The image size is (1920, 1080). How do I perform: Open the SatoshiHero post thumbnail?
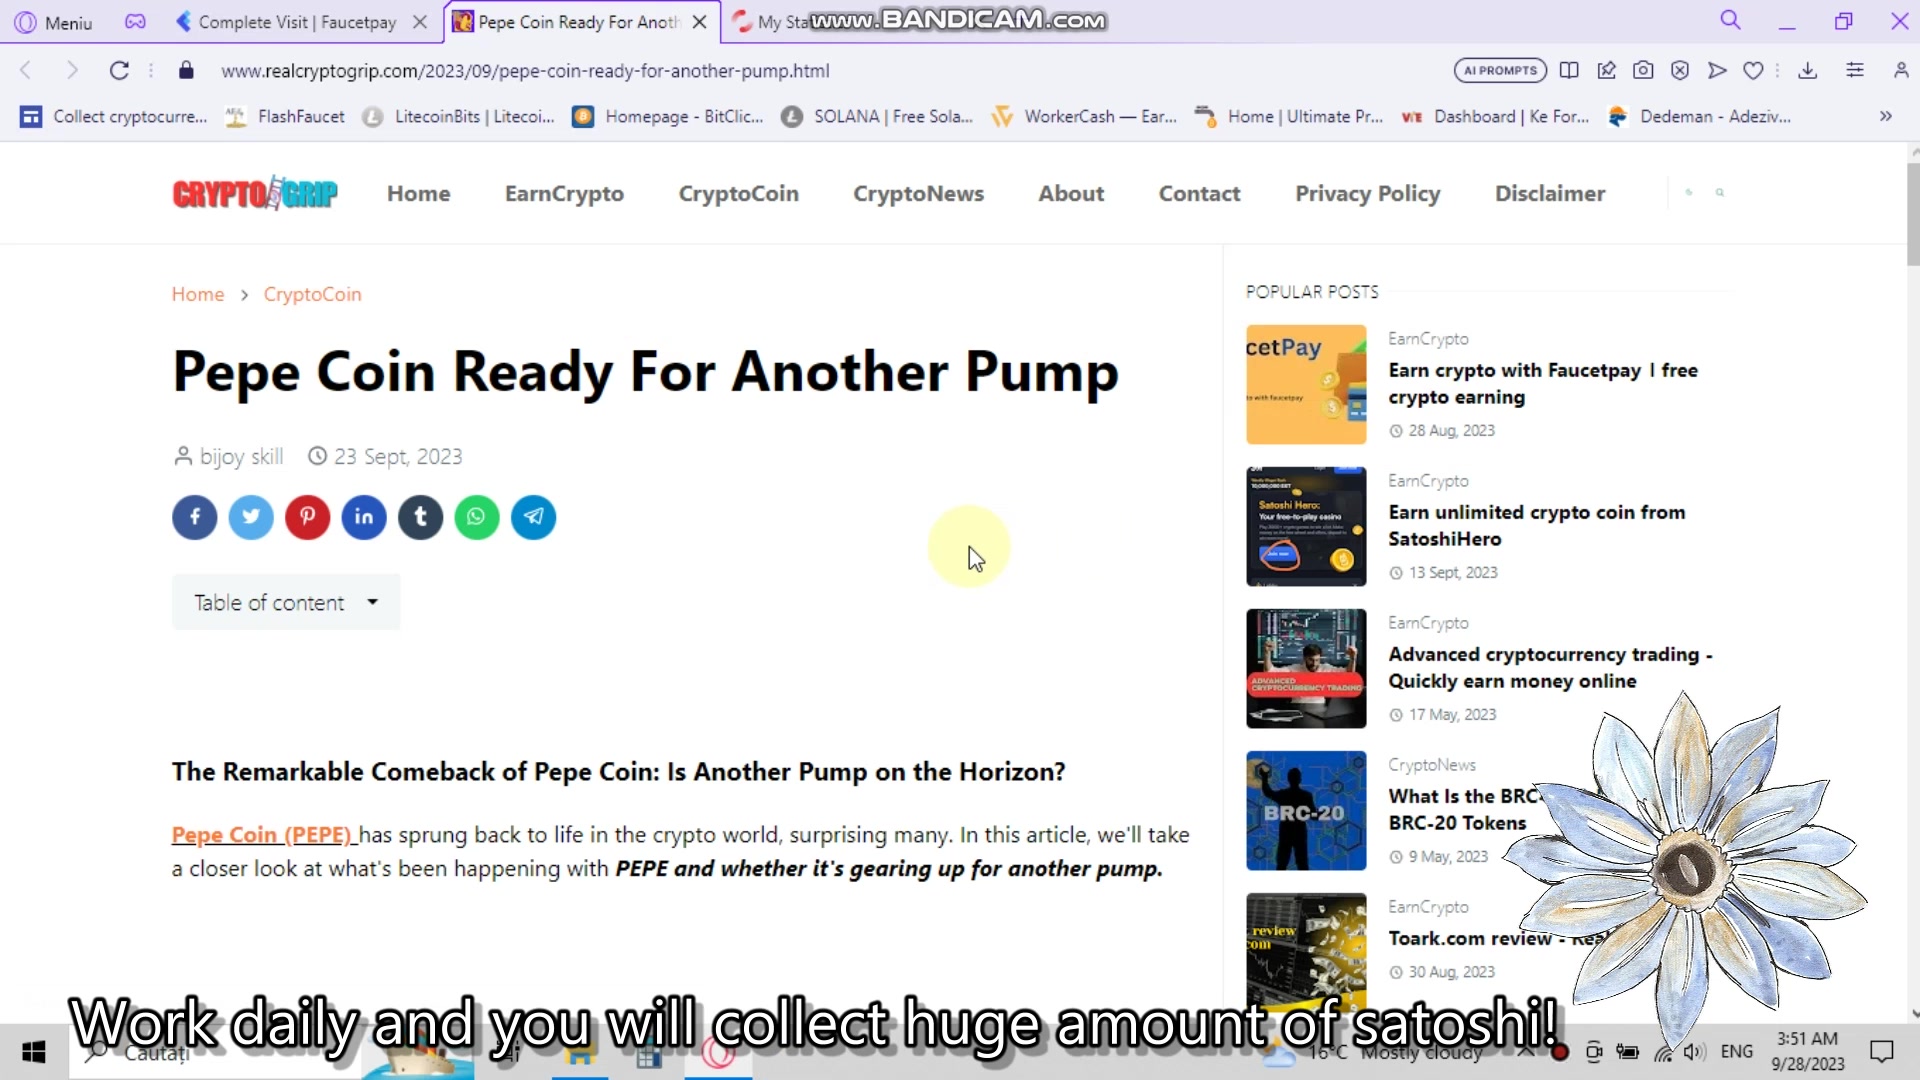click(1306, 526)
